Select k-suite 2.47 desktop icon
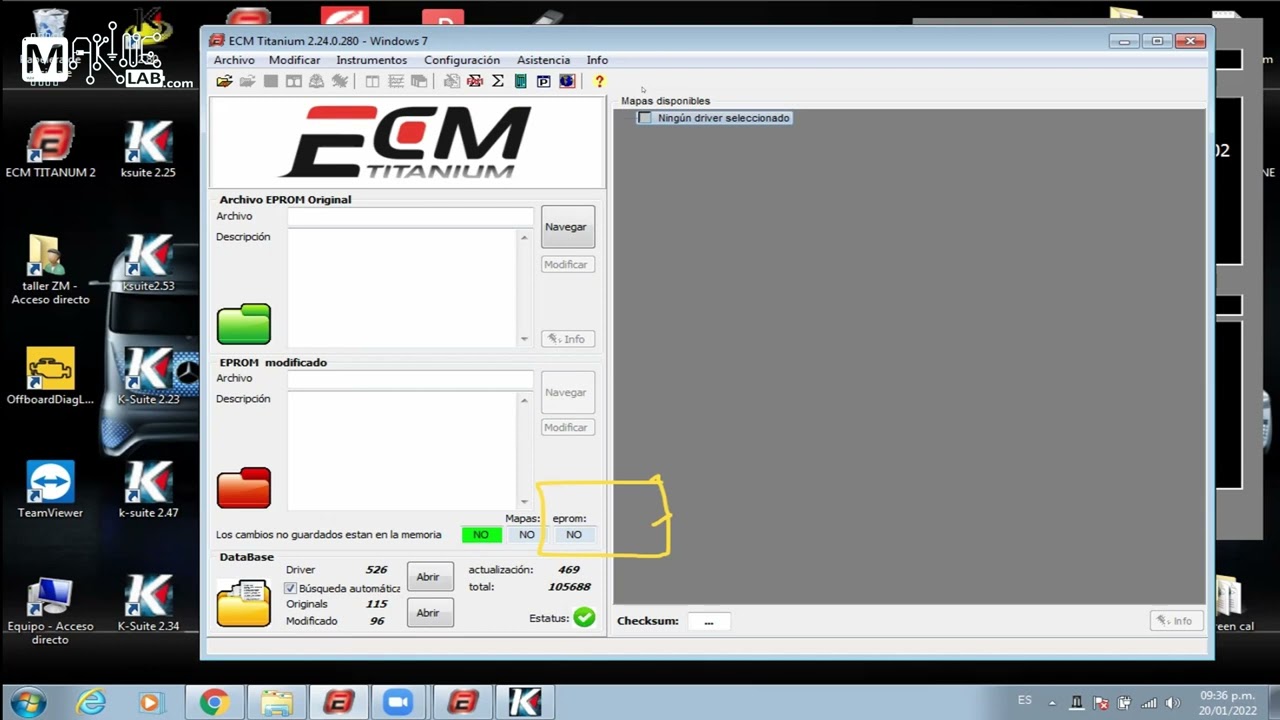This screenshot has height=720, width=1280. click(x=148, y=489)
